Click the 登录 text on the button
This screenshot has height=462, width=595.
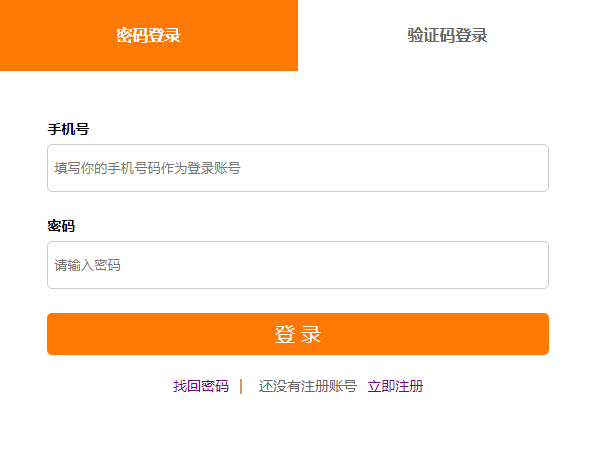298,334
